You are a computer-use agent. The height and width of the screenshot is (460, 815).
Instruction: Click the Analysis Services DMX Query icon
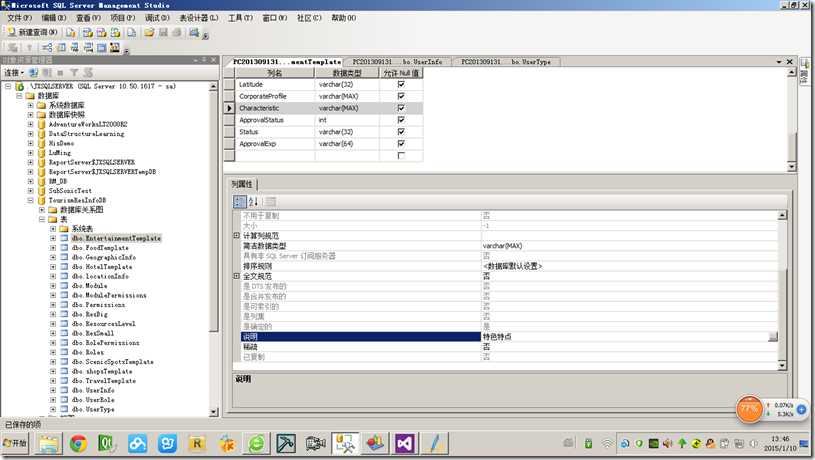click(101, 32)
